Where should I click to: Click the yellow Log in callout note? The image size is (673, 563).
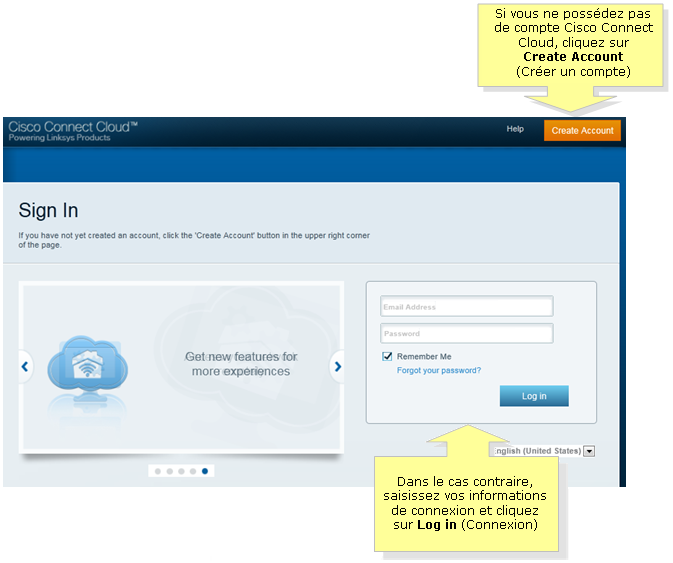[465, 503]
